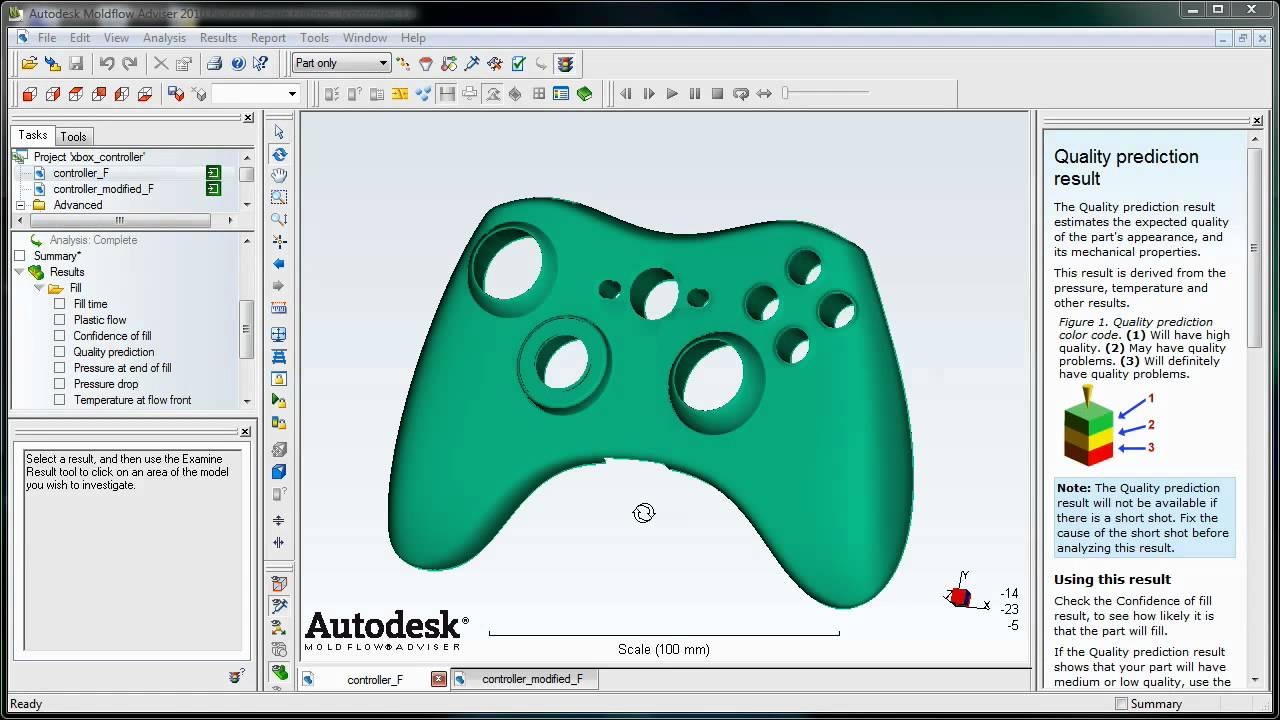Collapse the Project 'xbox_controller' tree node
The image size is (1280, 720).
[x=19, y=157]
